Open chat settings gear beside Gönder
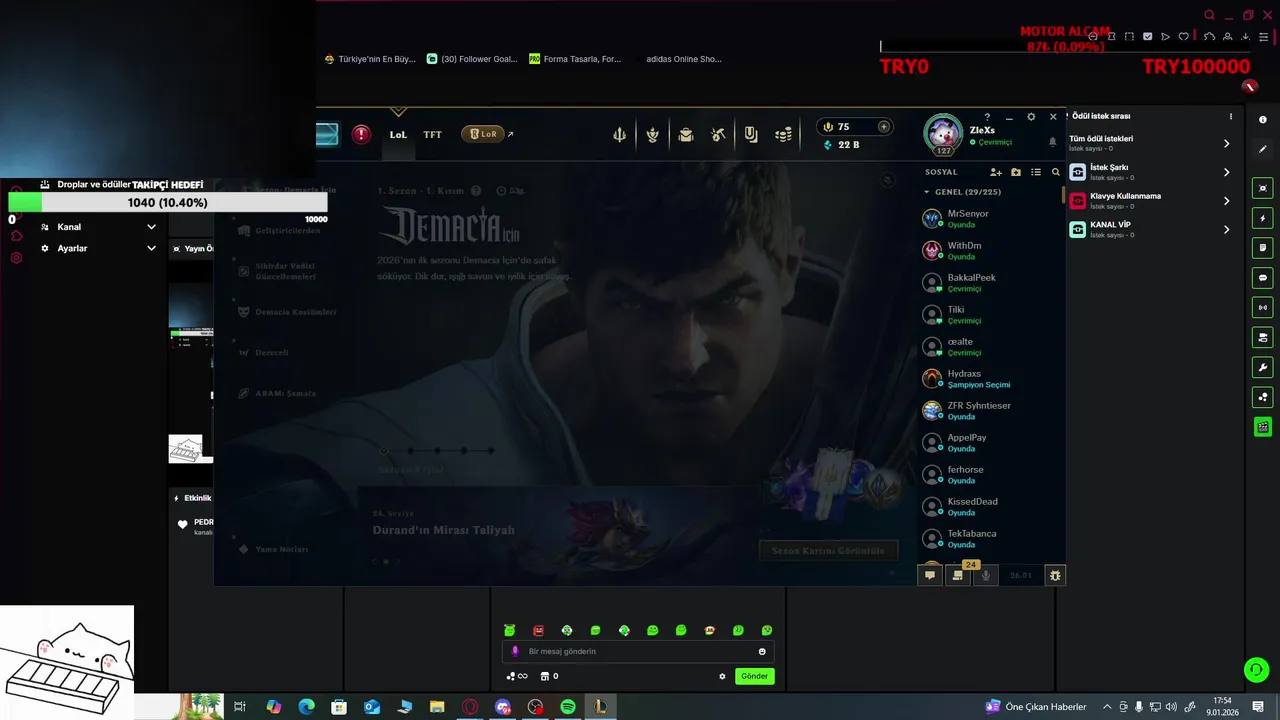 722,676
